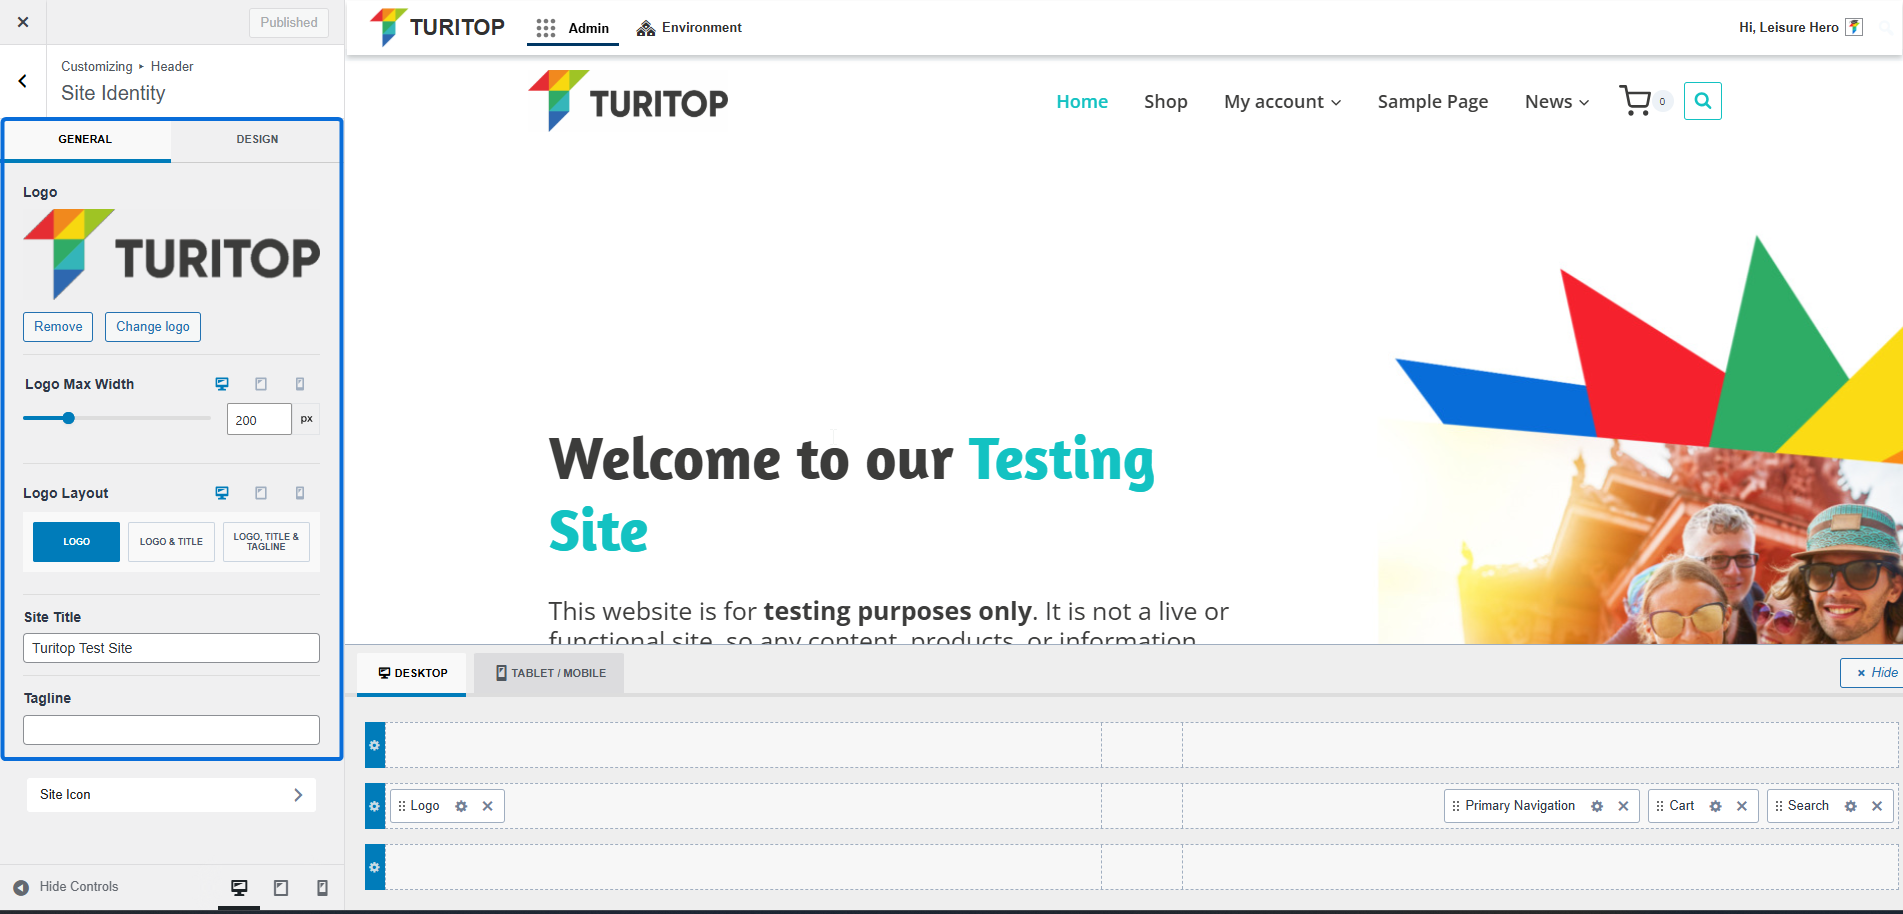
Task: Open settings gear for Cart item
Action: [x=1715, y=806]
